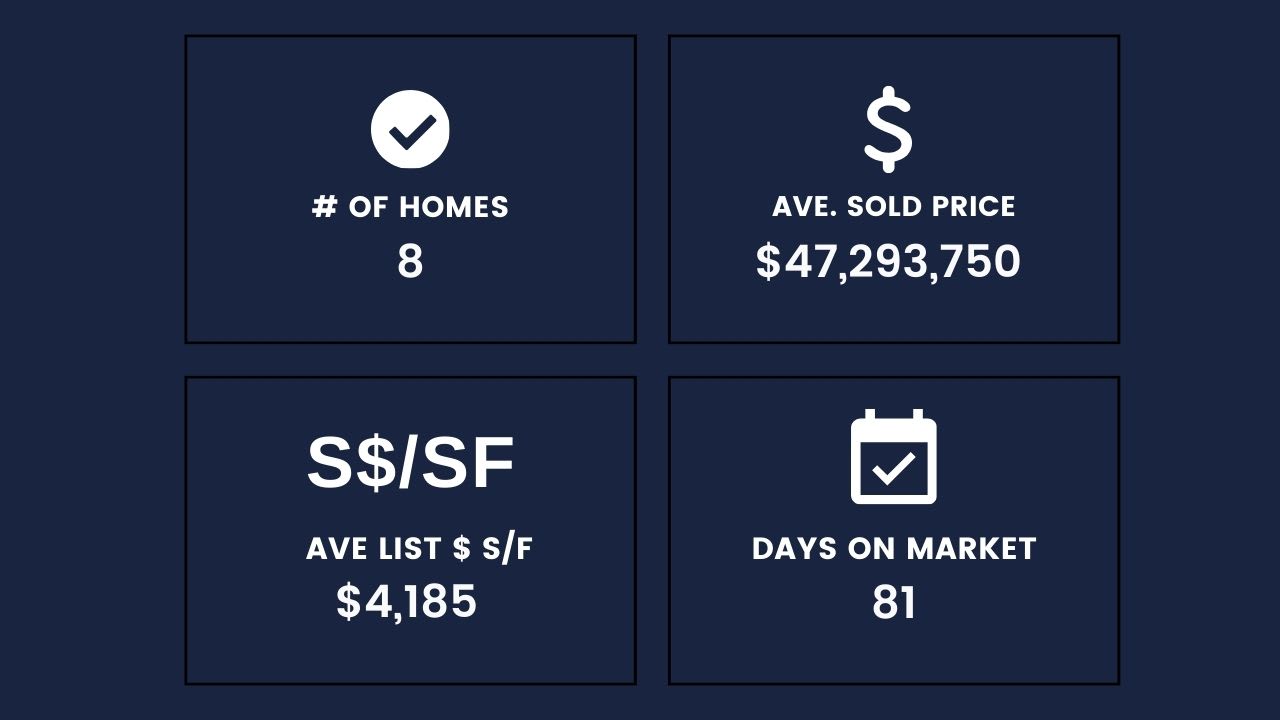The width and height of the screenshot is (1280, 720).
Task: Click the large dollar sign icon
Action: pos(888,131)
